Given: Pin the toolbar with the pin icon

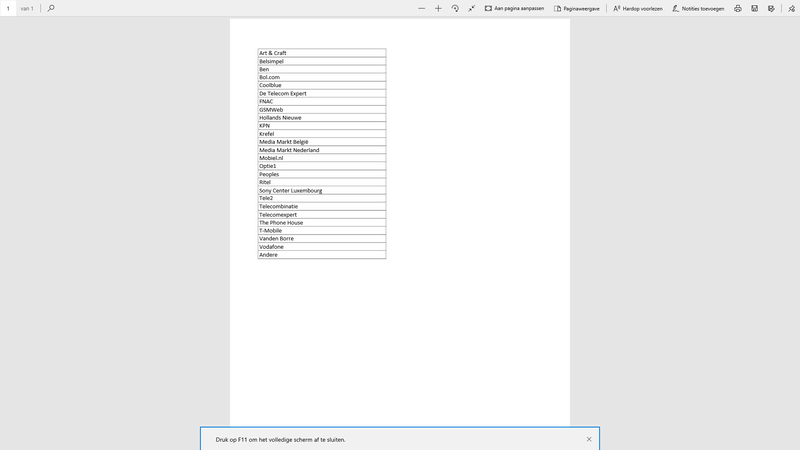Looking at the screenshot, I should pyautogui.click(x=791, y=8).
